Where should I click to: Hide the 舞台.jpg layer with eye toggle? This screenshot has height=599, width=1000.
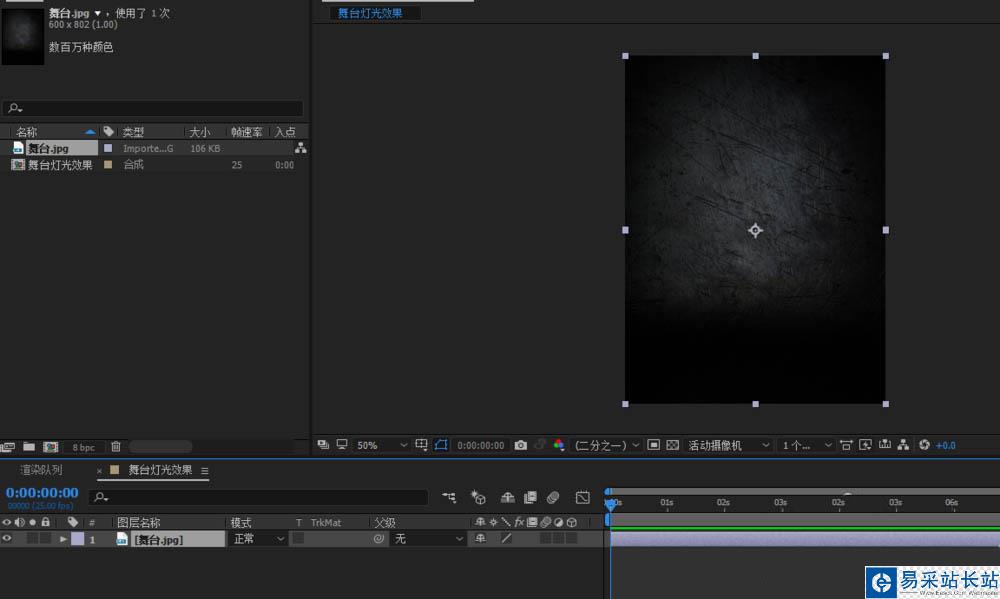pyautogui.click(x=7, y=539)
